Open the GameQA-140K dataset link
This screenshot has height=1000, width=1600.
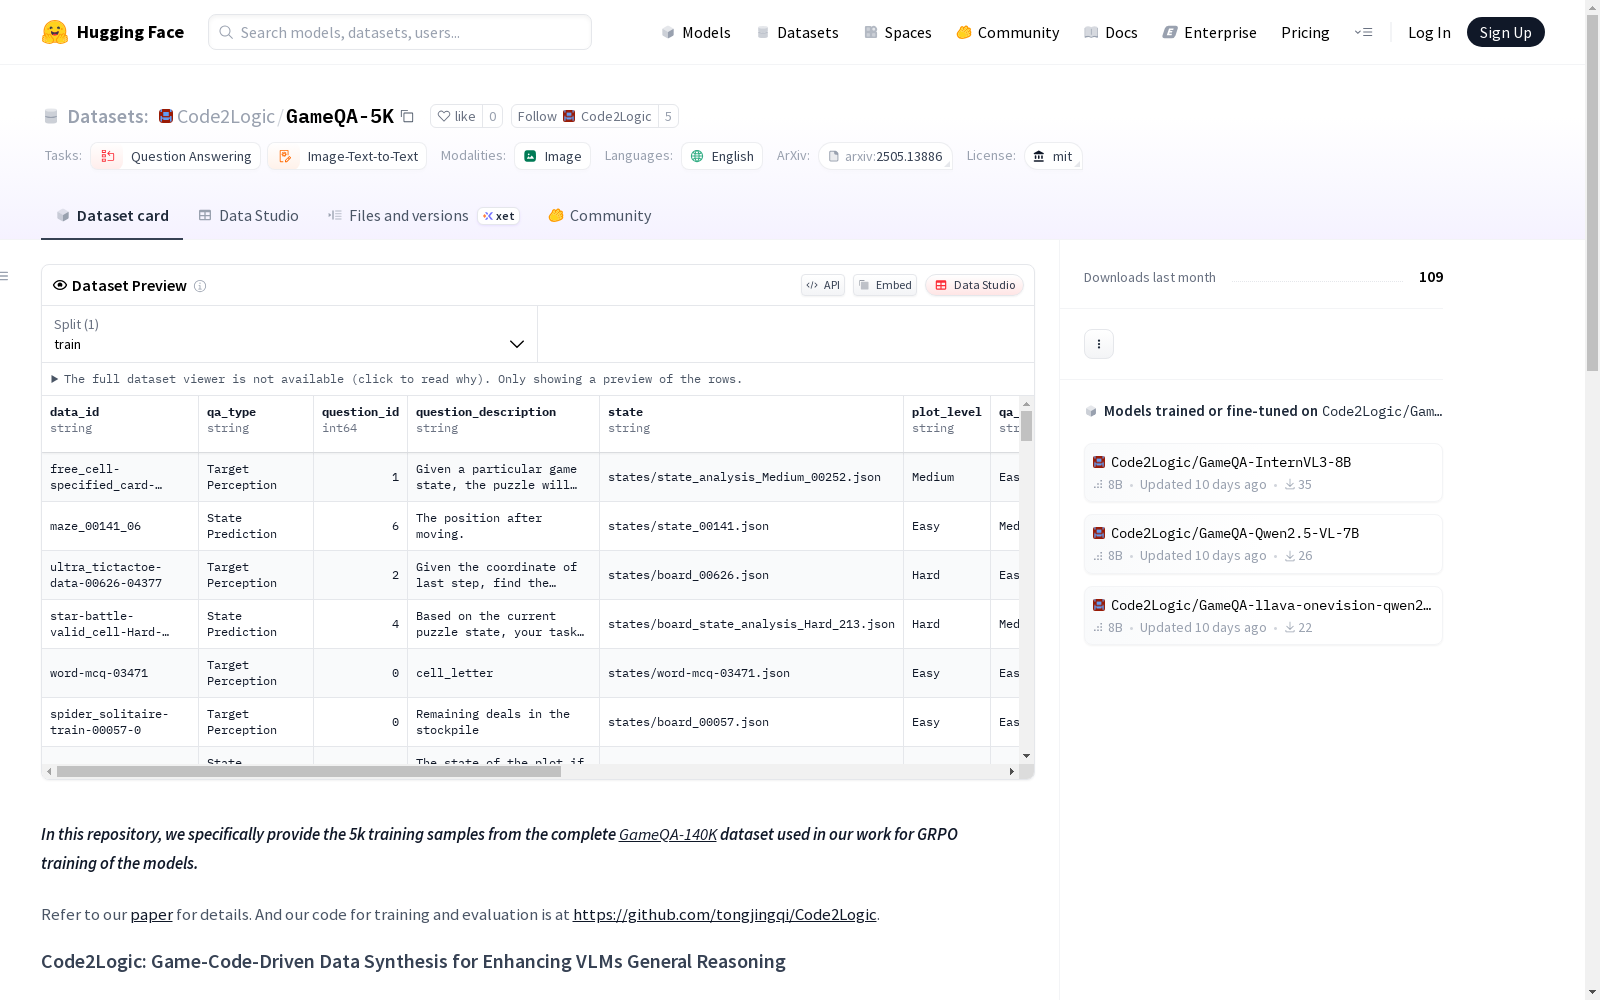pyautogui.click(x=668, y=834)
